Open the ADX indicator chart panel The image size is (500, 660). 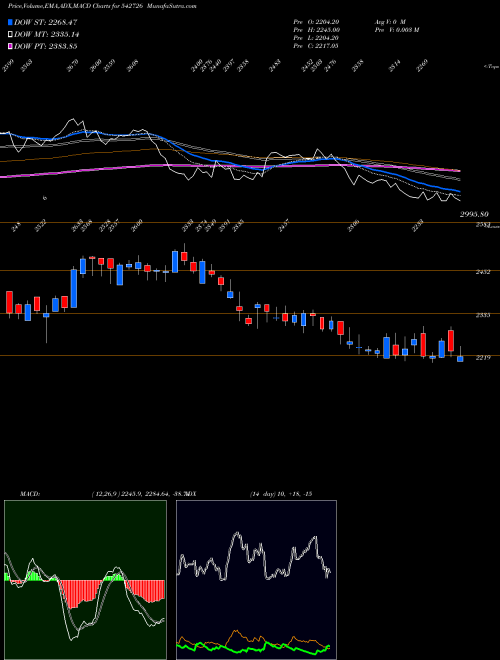coord(256,580)
